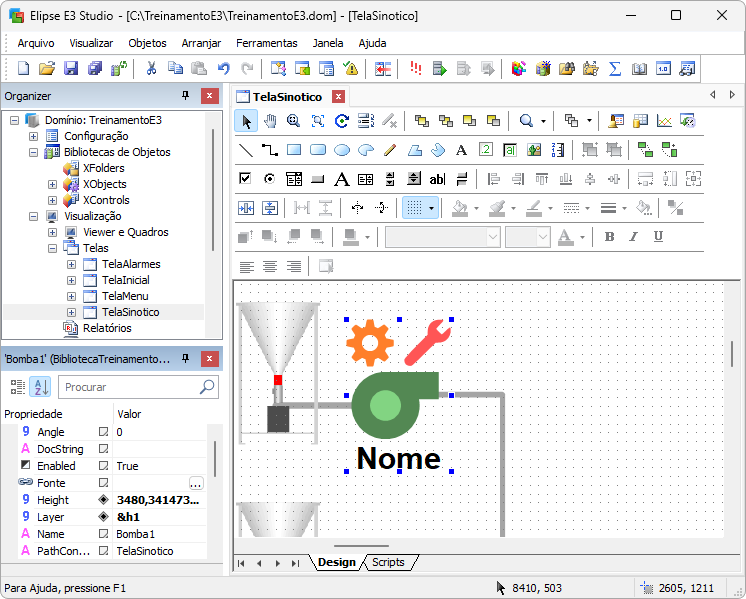Click the large A text tool
Image resolution: width=746 pixels, height=599 pixels.
[341, 179]
